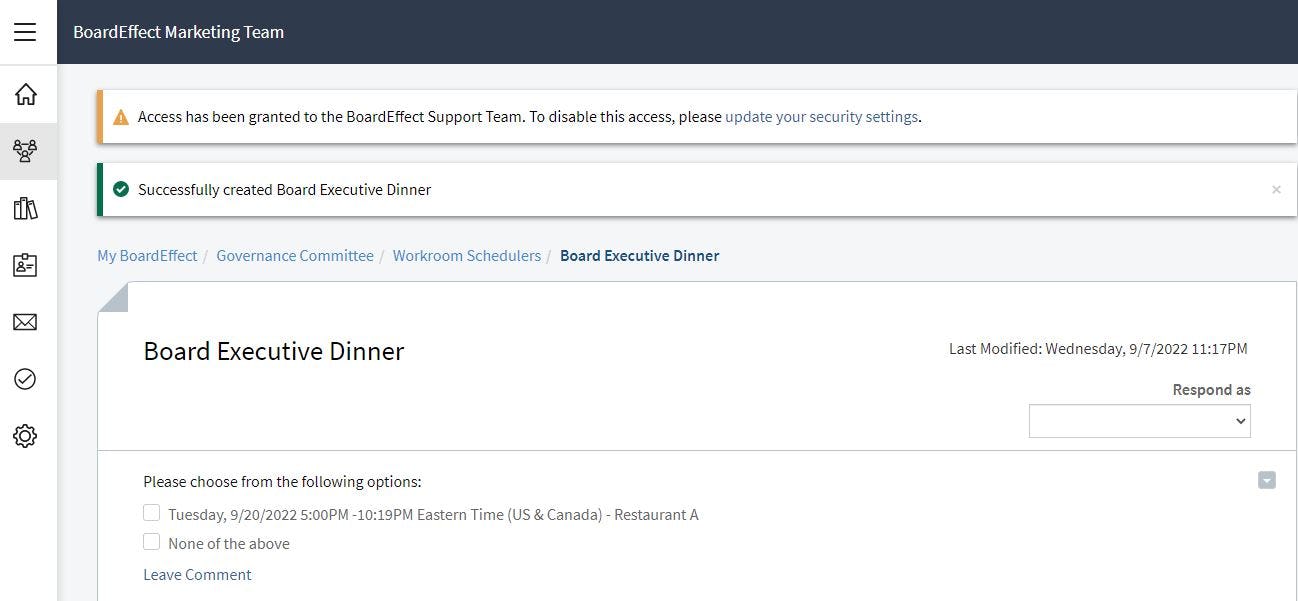This screenshot has width=1298, height=601.
Task: Dismiss the Successfully created notification
Action: pos(1276,189)
